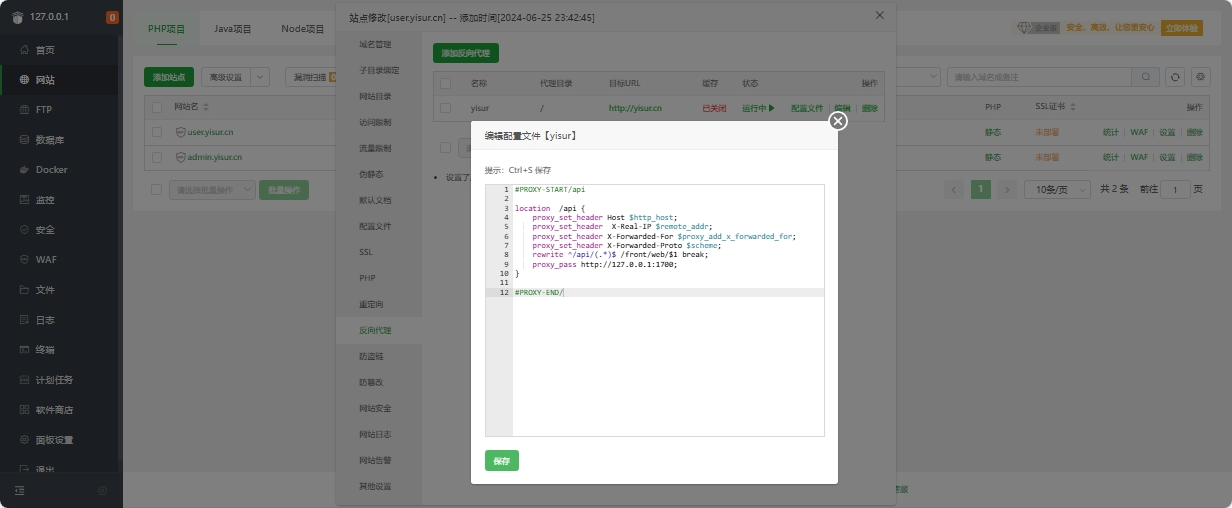The image size is (1232, 508).
Task: Open 软件商店 in the sidebar
Action: (x=55, y=410)
